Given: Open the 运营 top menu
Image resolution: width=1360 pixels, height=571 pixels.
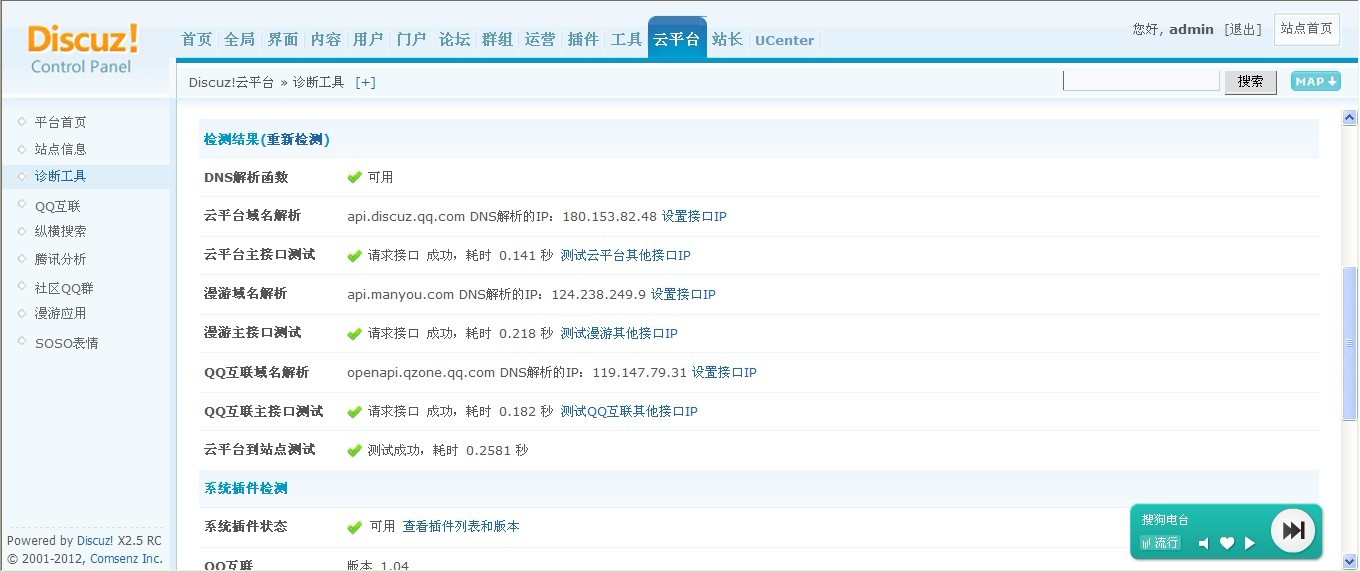Looking at the screenshot, I should 540,40.
